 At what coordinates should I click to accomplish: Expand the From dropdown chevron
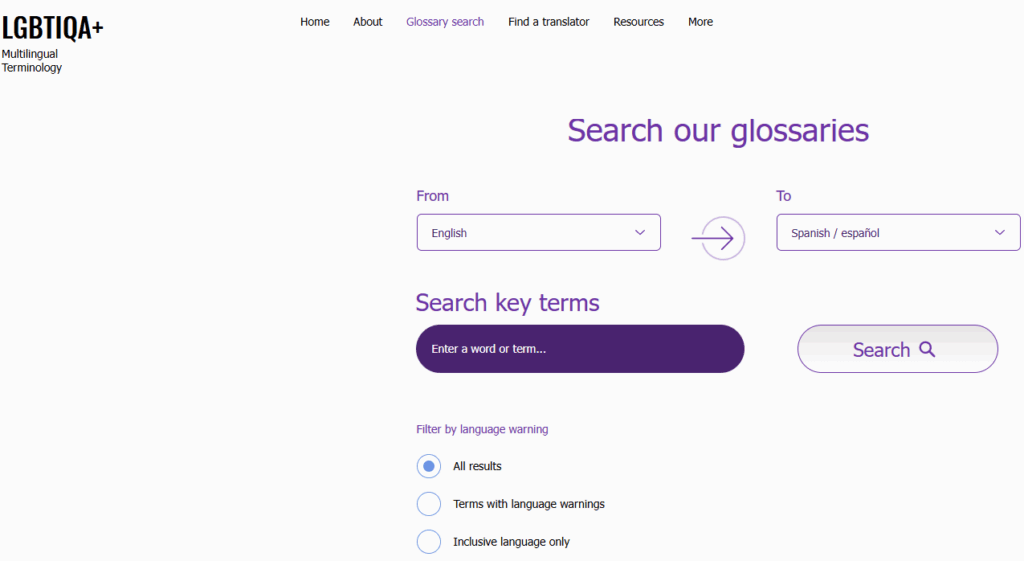pyautogui.click(x=640, y=232)
